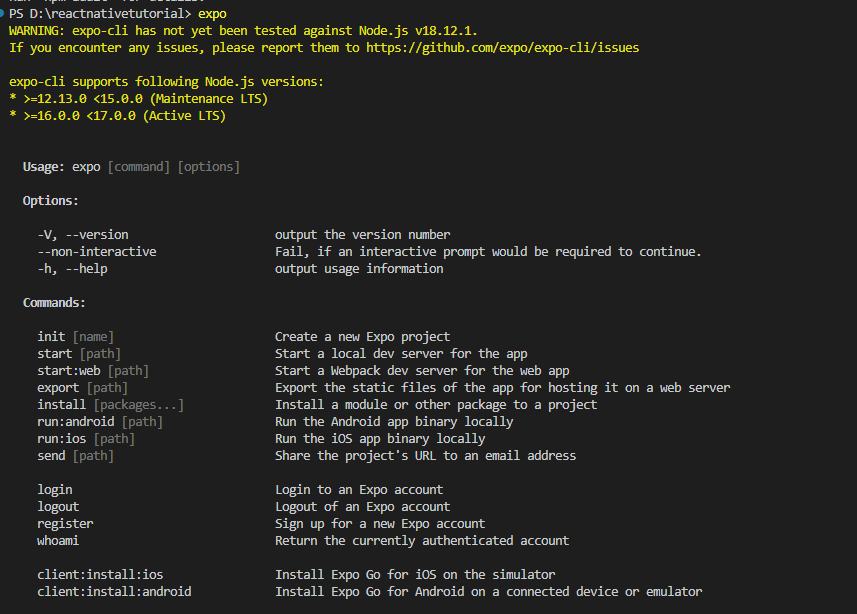The height and width of the screenshot is (614, 857).
Task: Click the 'install [packages...]' command text
Action: pos(110,405)
